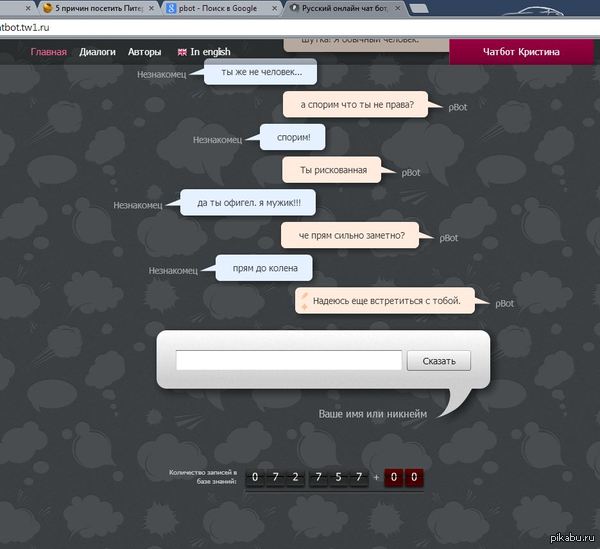Close the '5 причин посетить Питер' tab
This screenshot has height=549, width=600.
point(152,7)
